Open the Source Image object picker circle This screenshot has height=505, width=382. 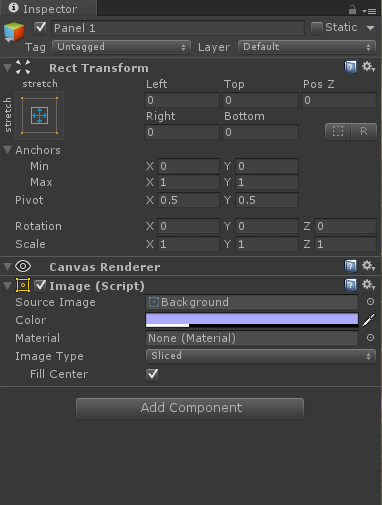coord(370,302)
